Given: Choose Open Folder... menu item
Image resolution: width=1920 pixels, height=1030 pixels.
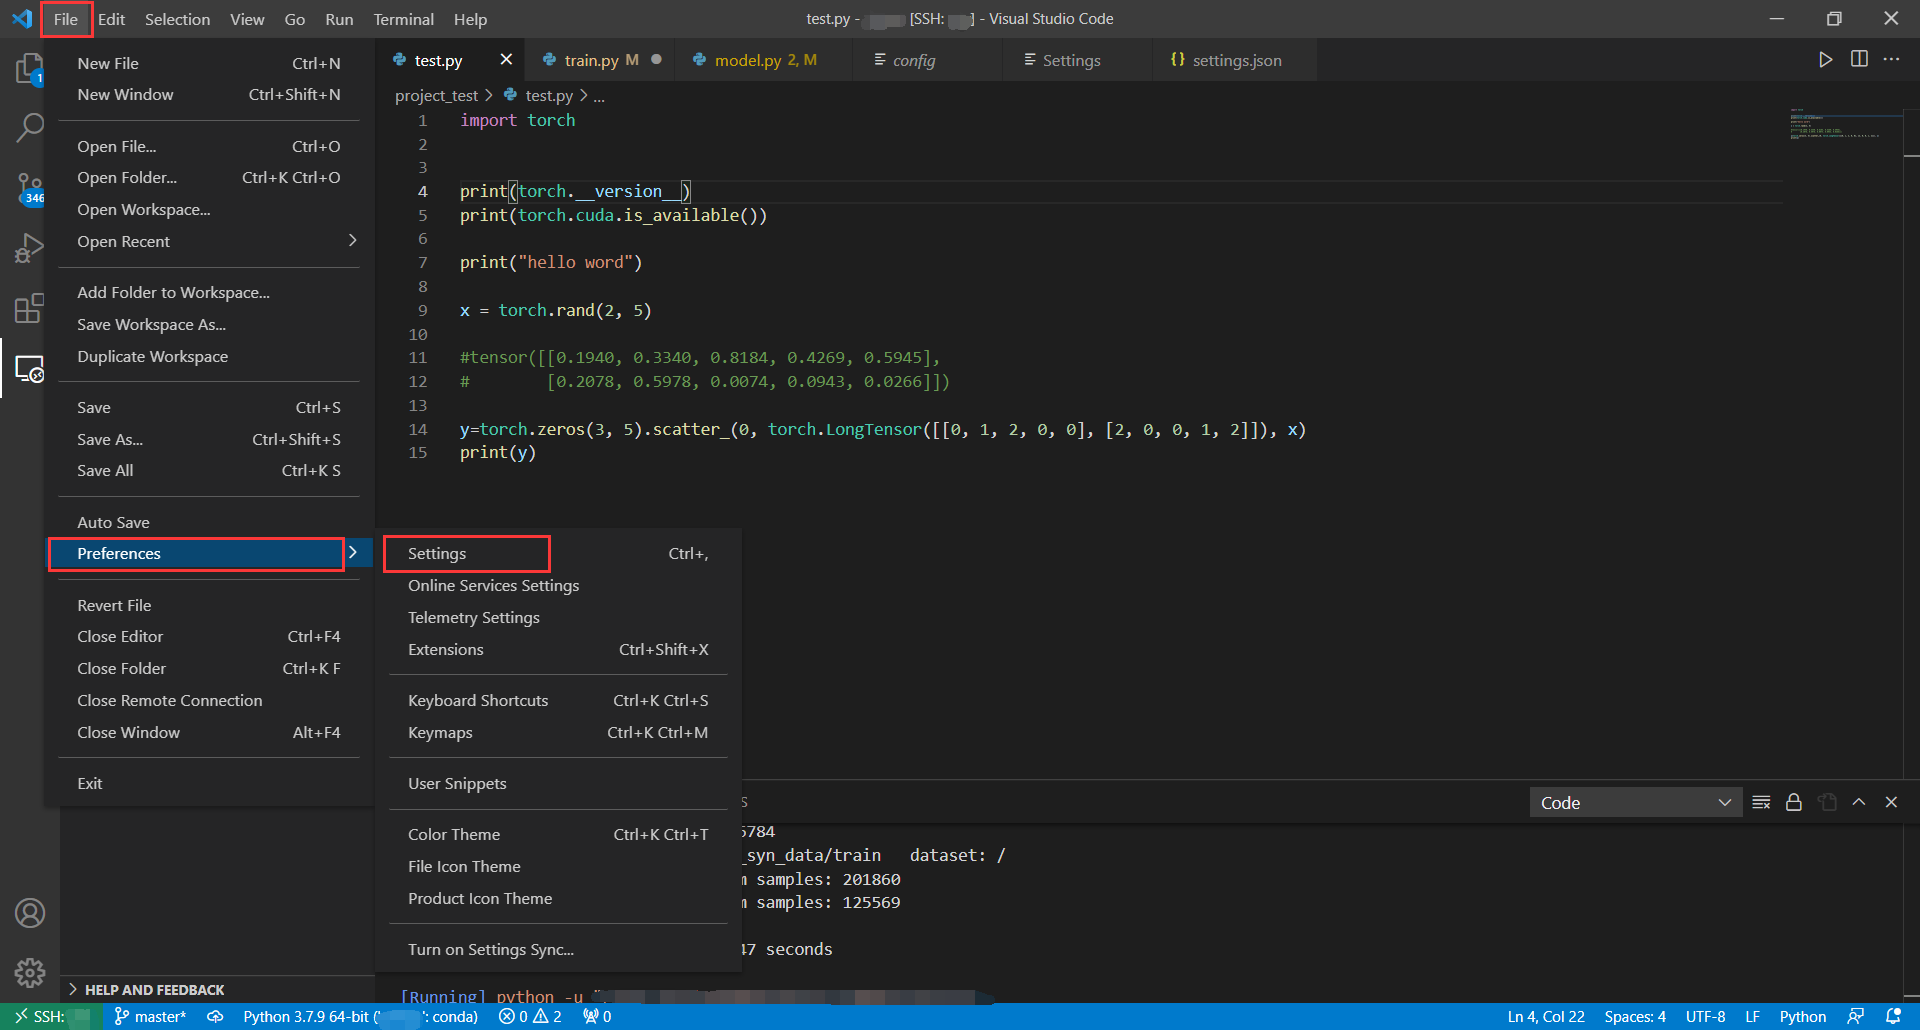Looking at the screenshot, I should 209,177.
